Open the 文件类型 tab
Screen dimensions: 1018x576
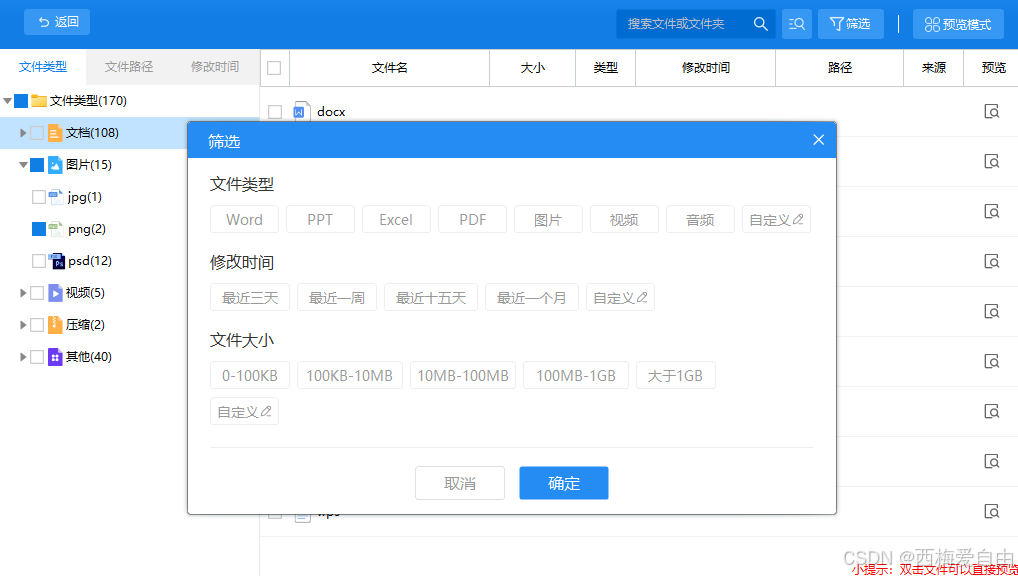[43, 66]
